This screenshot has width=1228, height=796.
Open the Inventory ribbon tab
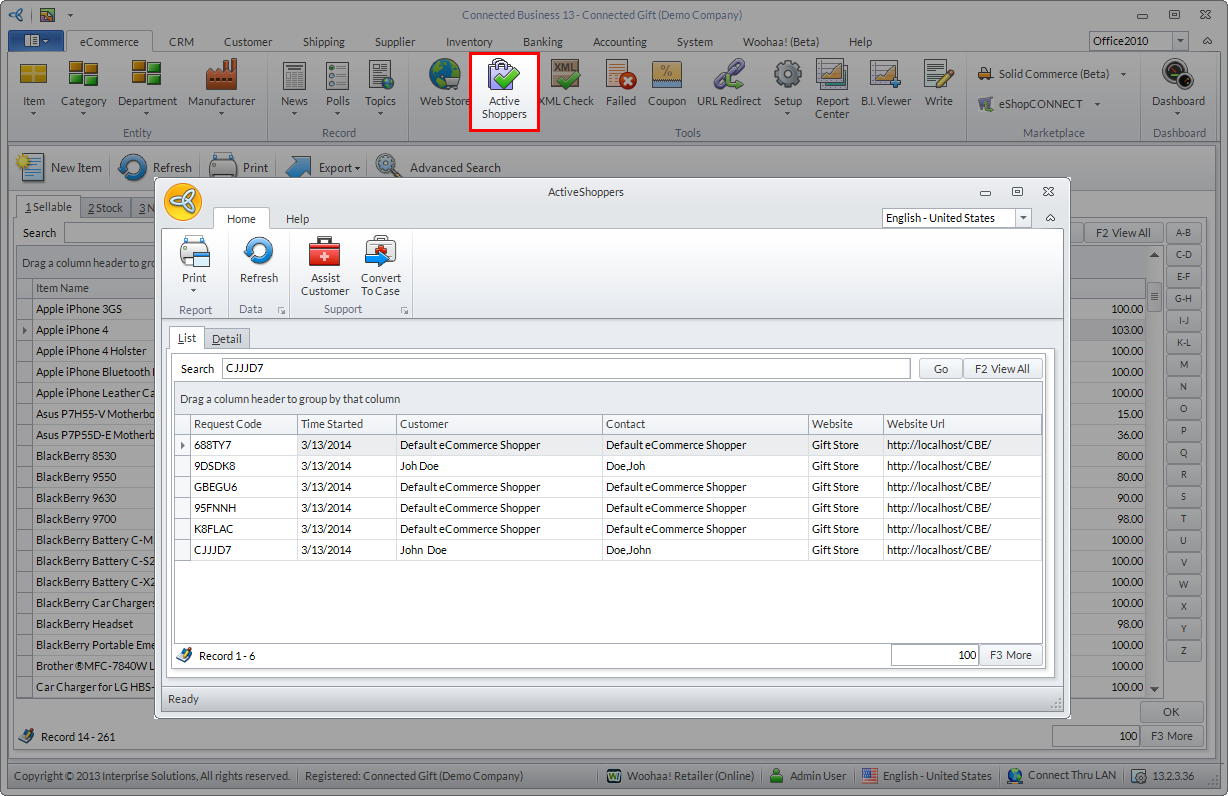tap(469, 42)
